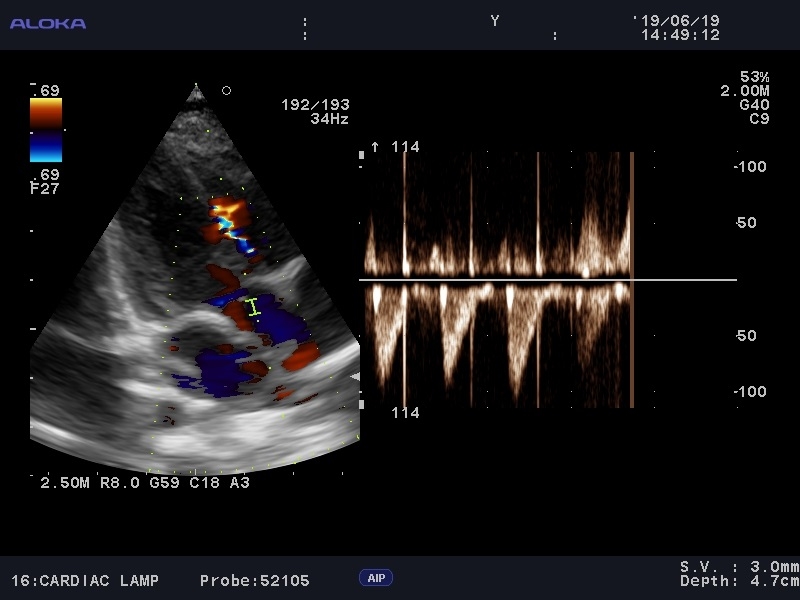Click the lower '-100' velocity scale label
The width and height of the screenshot is (800, 600).
click(750, 391)
